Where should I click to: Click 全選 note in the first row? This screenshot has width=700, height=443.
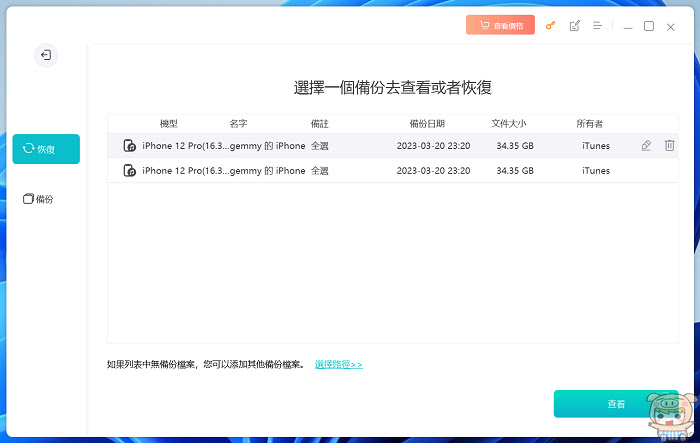click(320, 146)
